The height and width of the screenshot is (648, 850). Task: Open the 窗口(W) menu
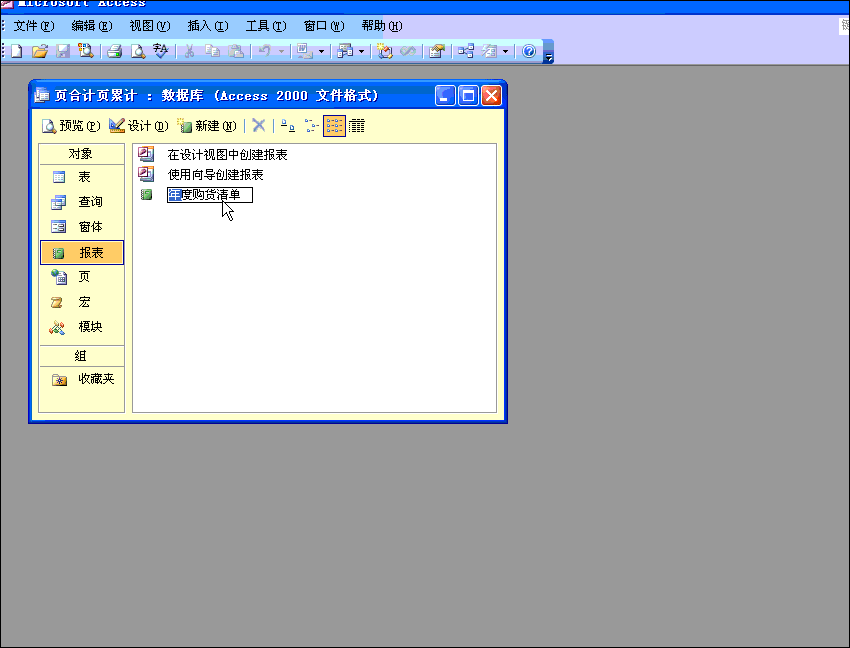click(x=324, y=26)
